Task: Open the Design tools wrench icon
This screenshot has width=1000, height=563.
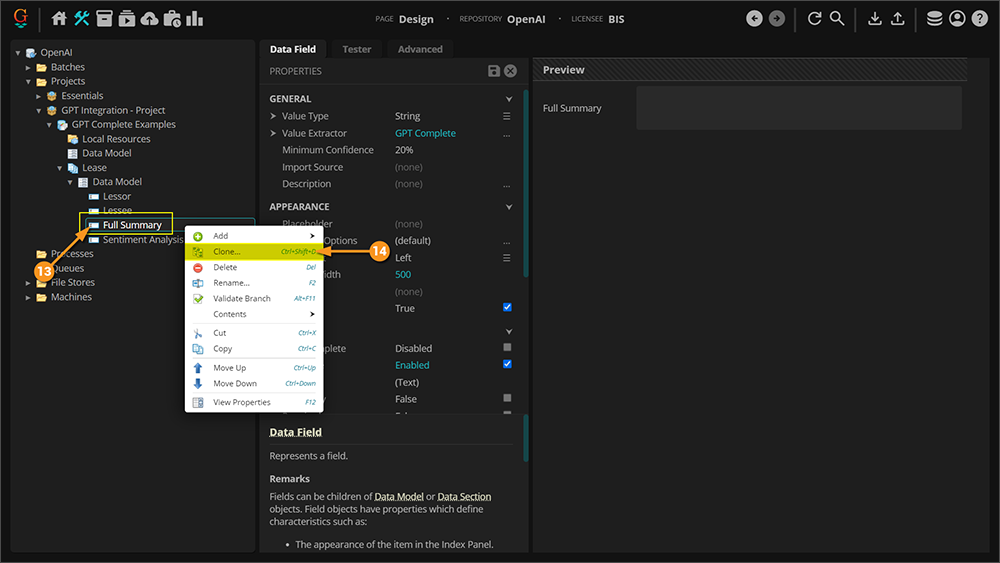Action: tap(82, 19)
